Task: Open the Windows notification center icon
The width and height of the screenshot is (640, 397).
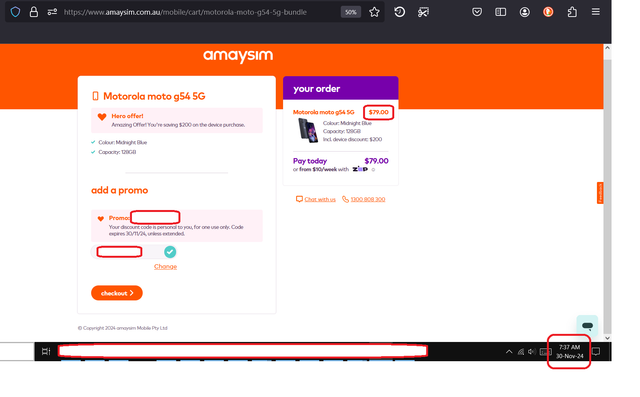Action: (x=596, y=351)
